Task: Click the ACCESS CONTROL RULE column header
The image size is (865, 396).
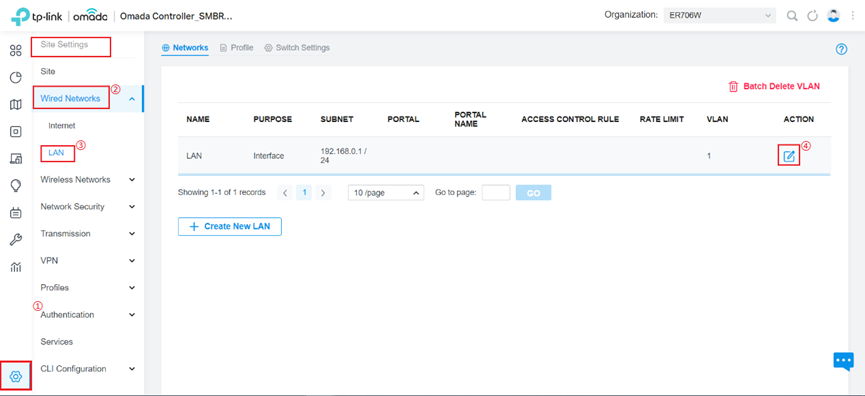Action: click(x=570, y=120)
